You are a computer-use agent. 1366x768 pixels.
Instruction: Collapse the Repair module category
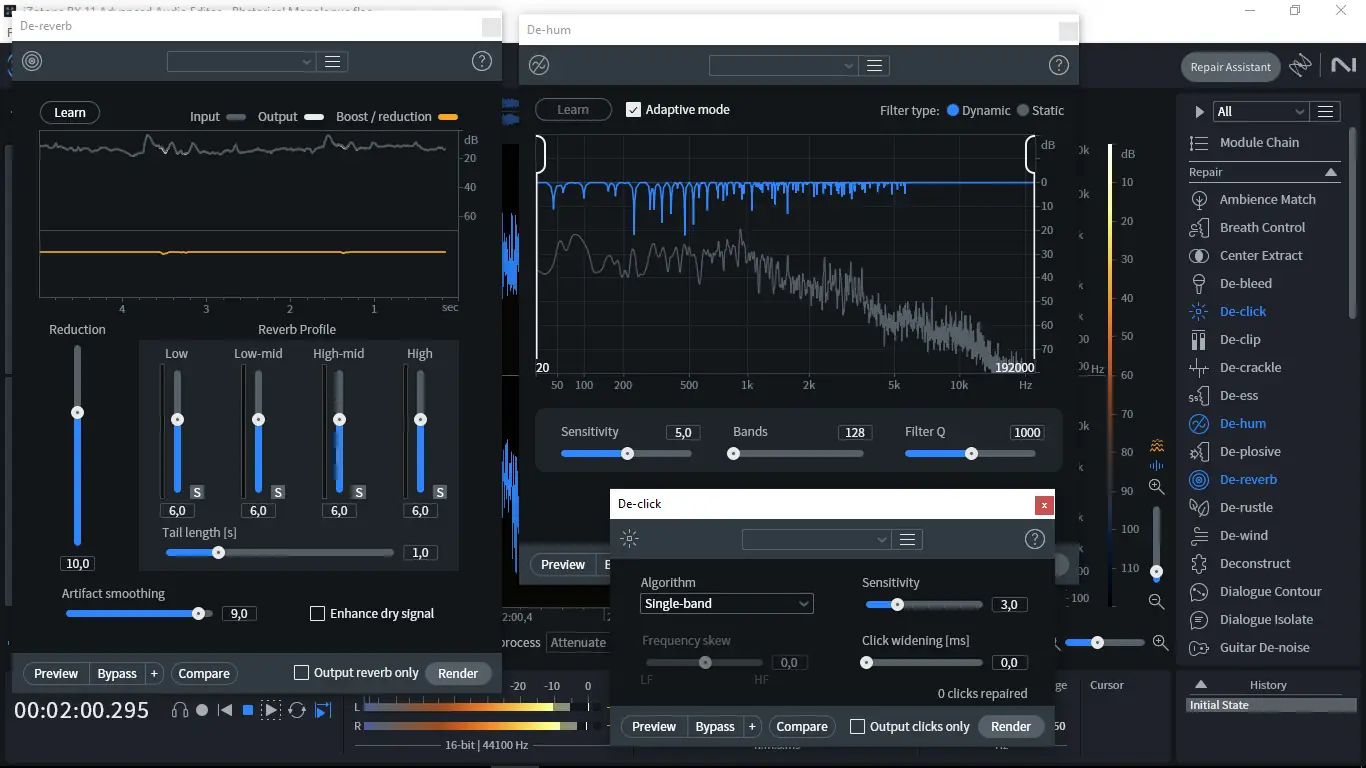1331,172
